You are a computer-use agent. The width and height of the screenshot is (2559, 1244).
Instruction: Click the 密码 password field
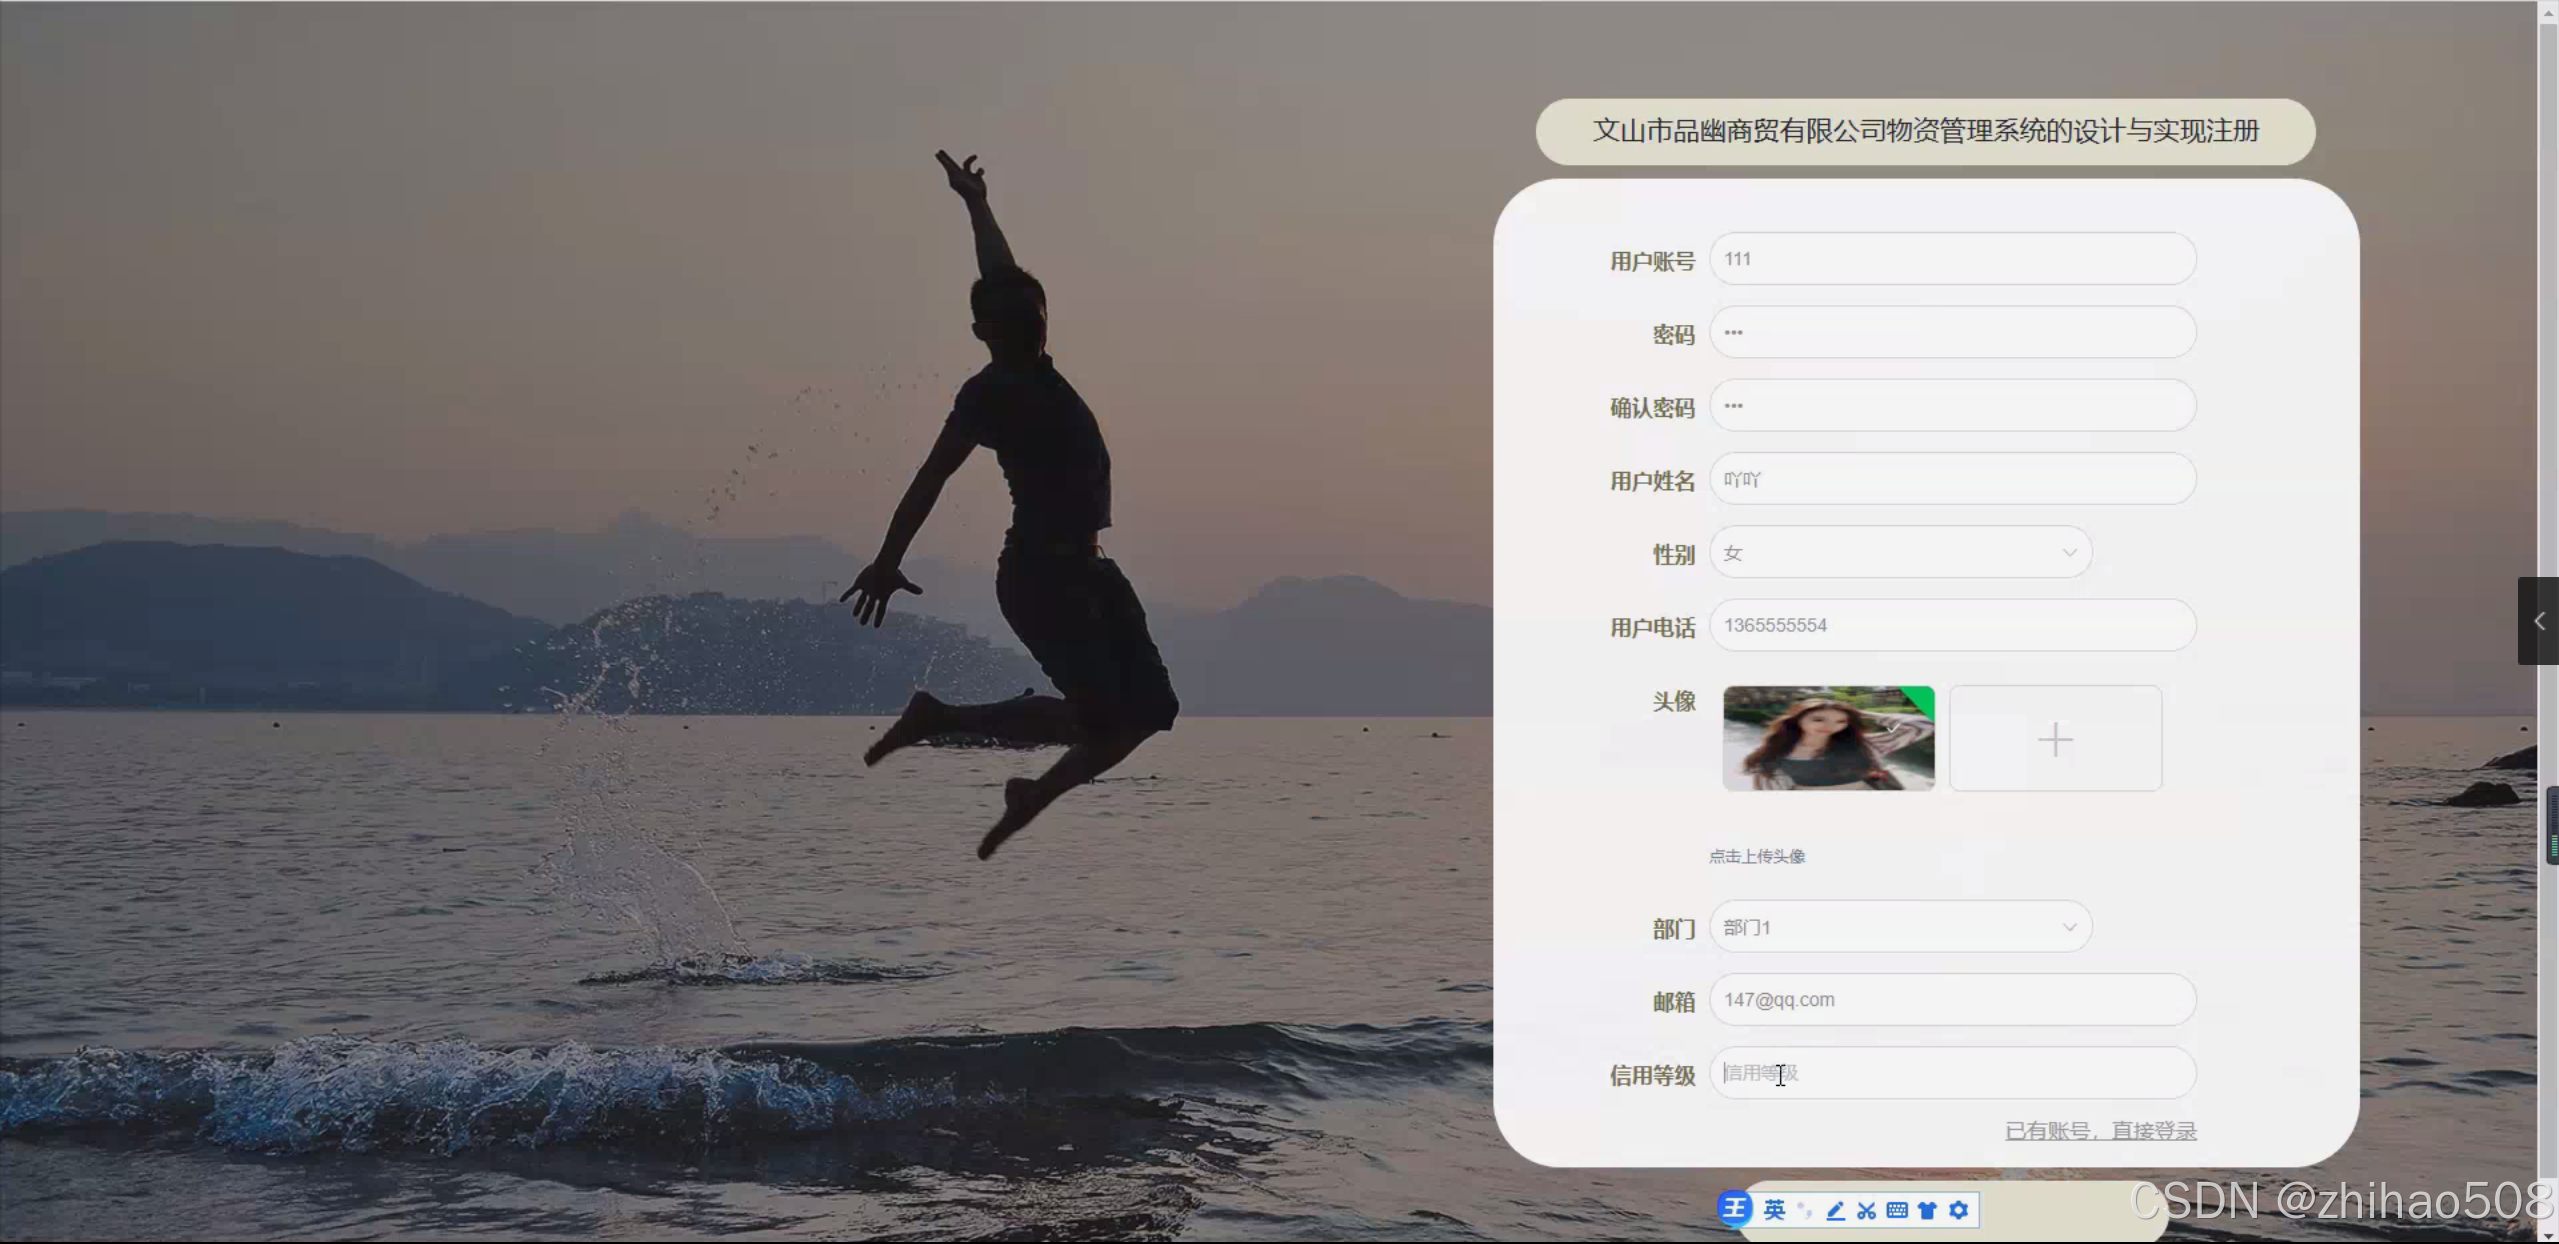coord(1952,333)
